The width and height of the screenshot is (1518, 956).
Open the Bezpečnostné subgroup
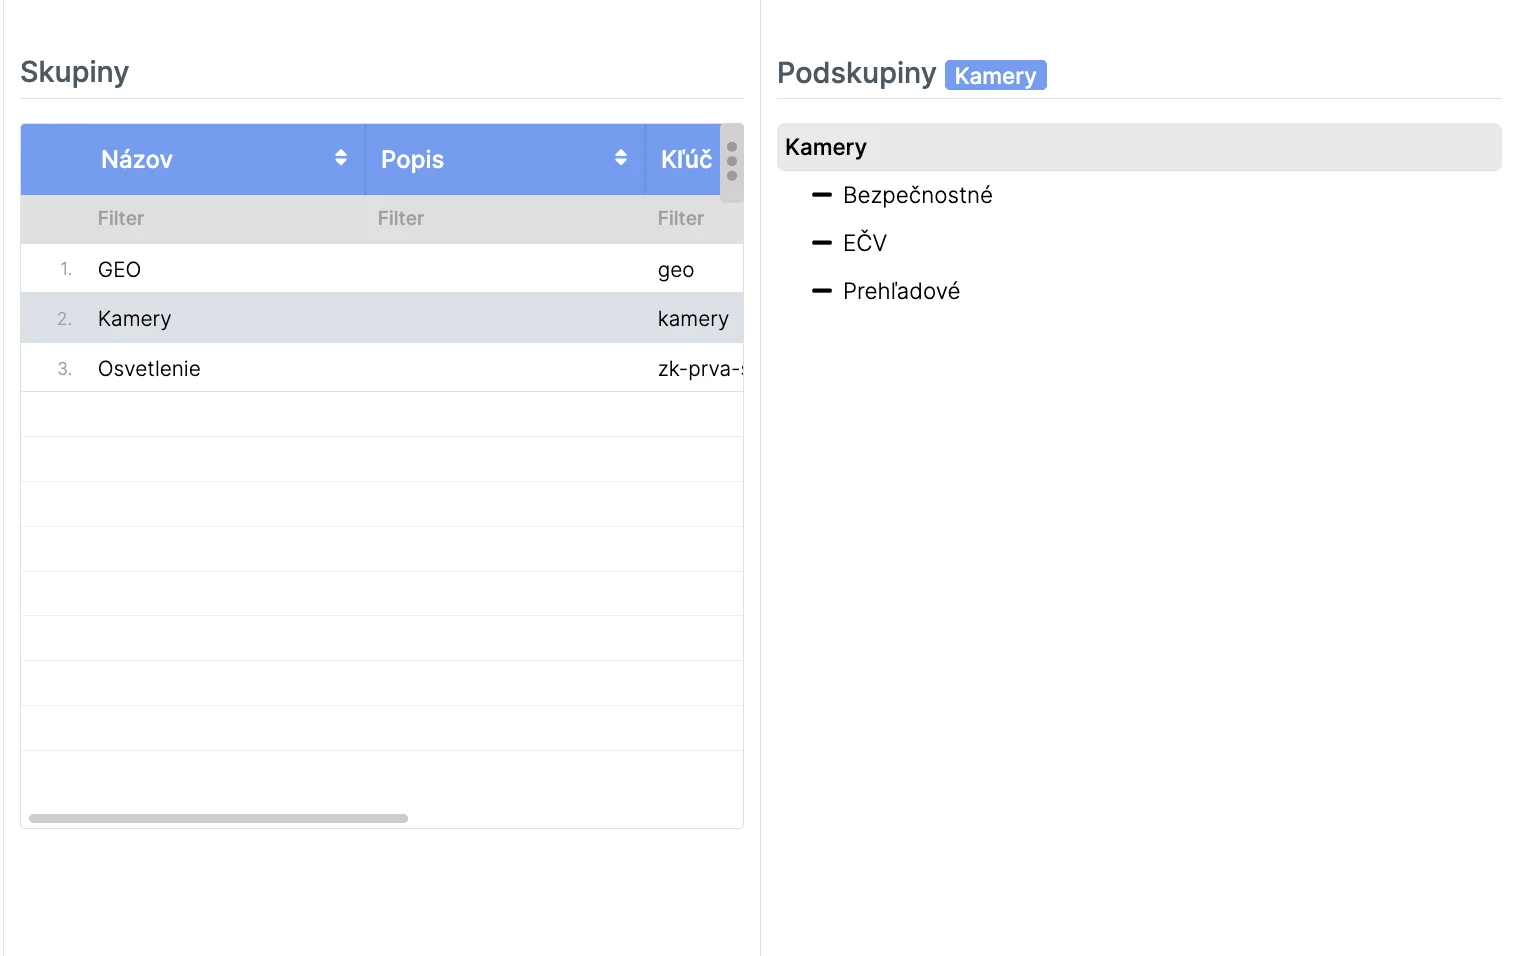click(917, 195)
